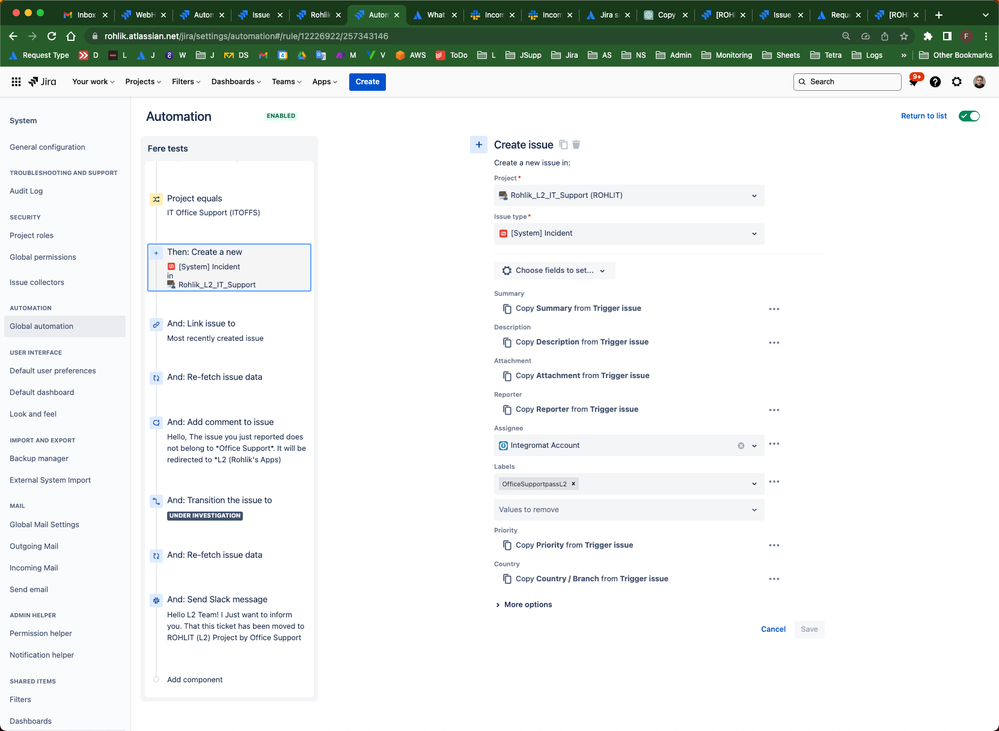Select Add comment to issue step
The width and height of the screenshot is (999, 731).
pos(229,440)
